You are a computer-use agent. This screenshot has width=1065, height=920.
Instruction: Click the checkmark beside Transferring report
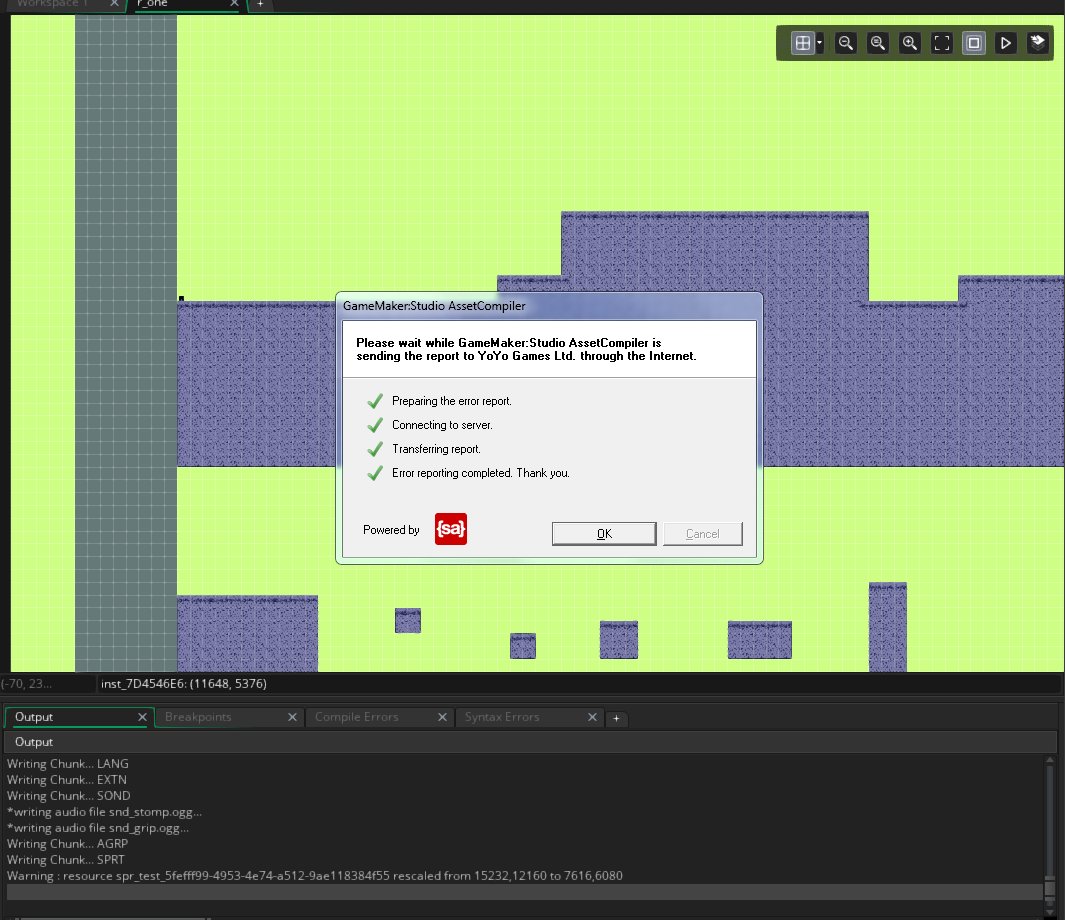(375, 449)
